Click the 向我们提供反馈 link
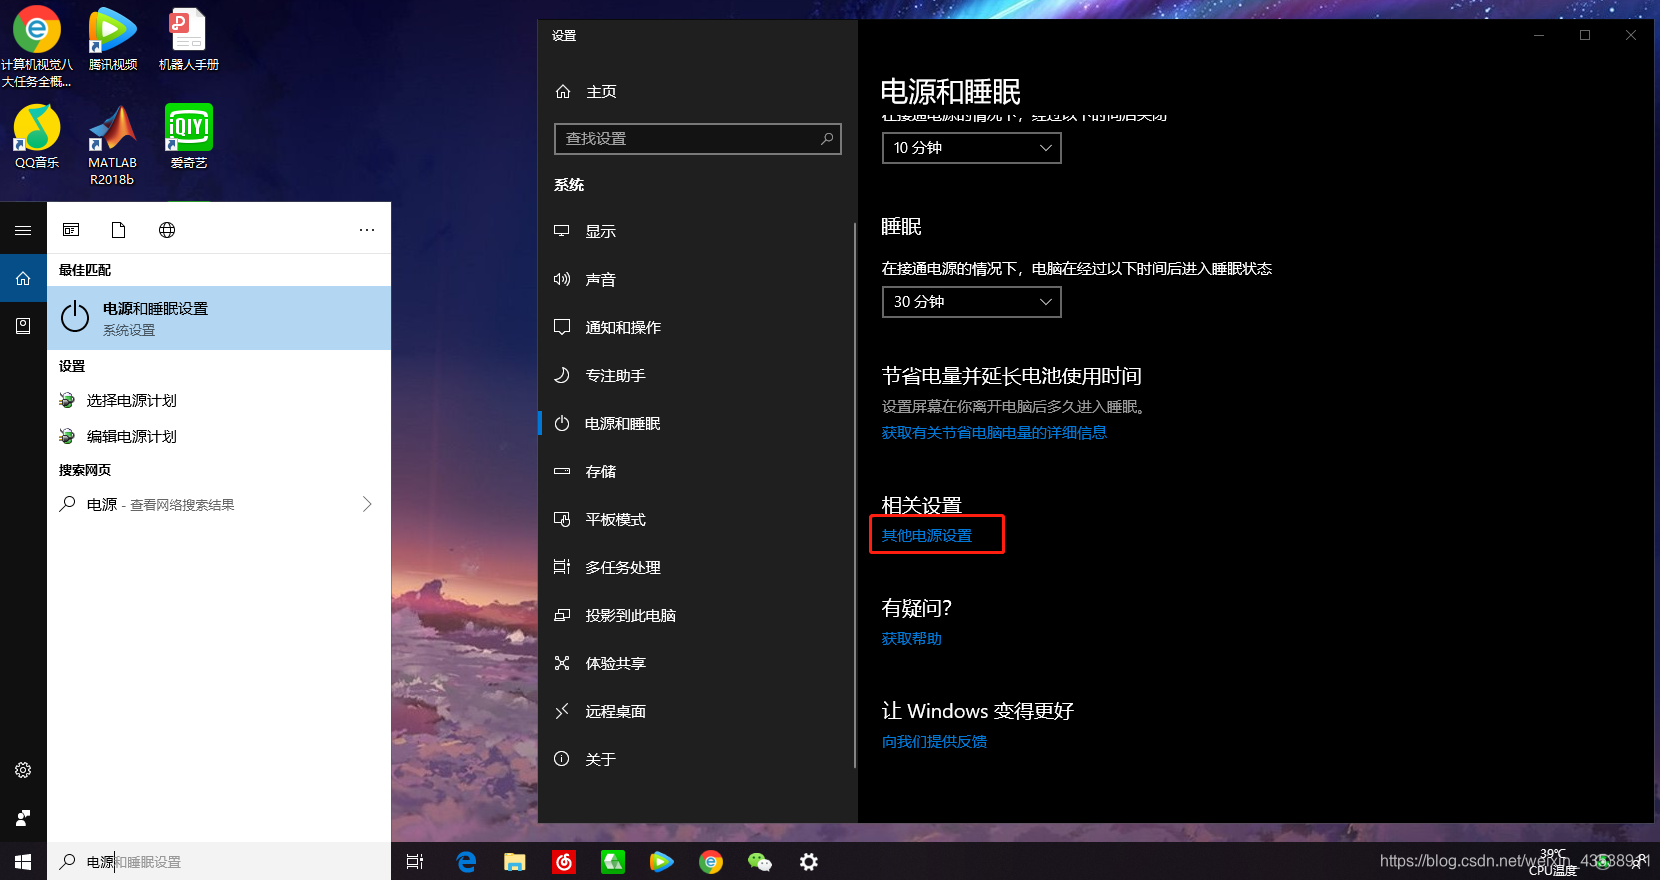The width and height of the screenshot is (1660, 880). pos(935,742)
